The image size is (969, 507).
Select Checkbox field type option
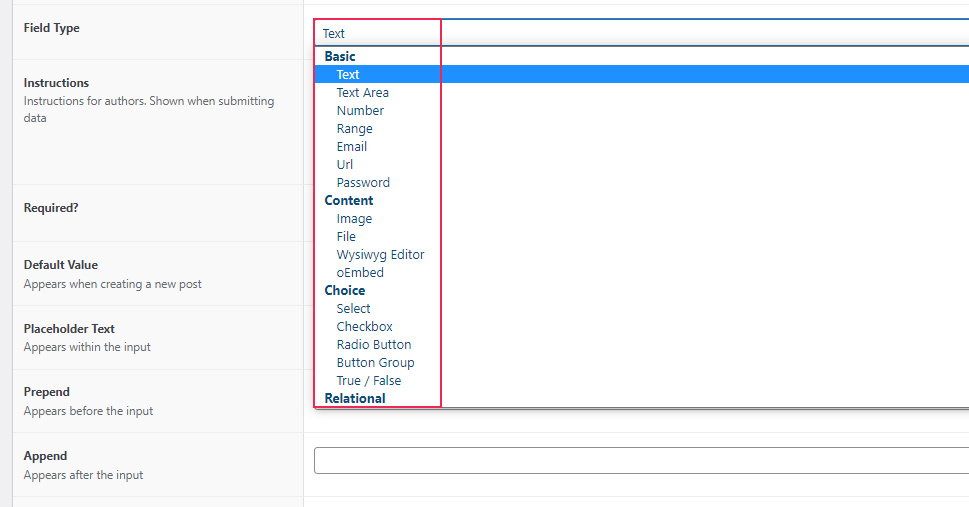(x=365, y=326)
